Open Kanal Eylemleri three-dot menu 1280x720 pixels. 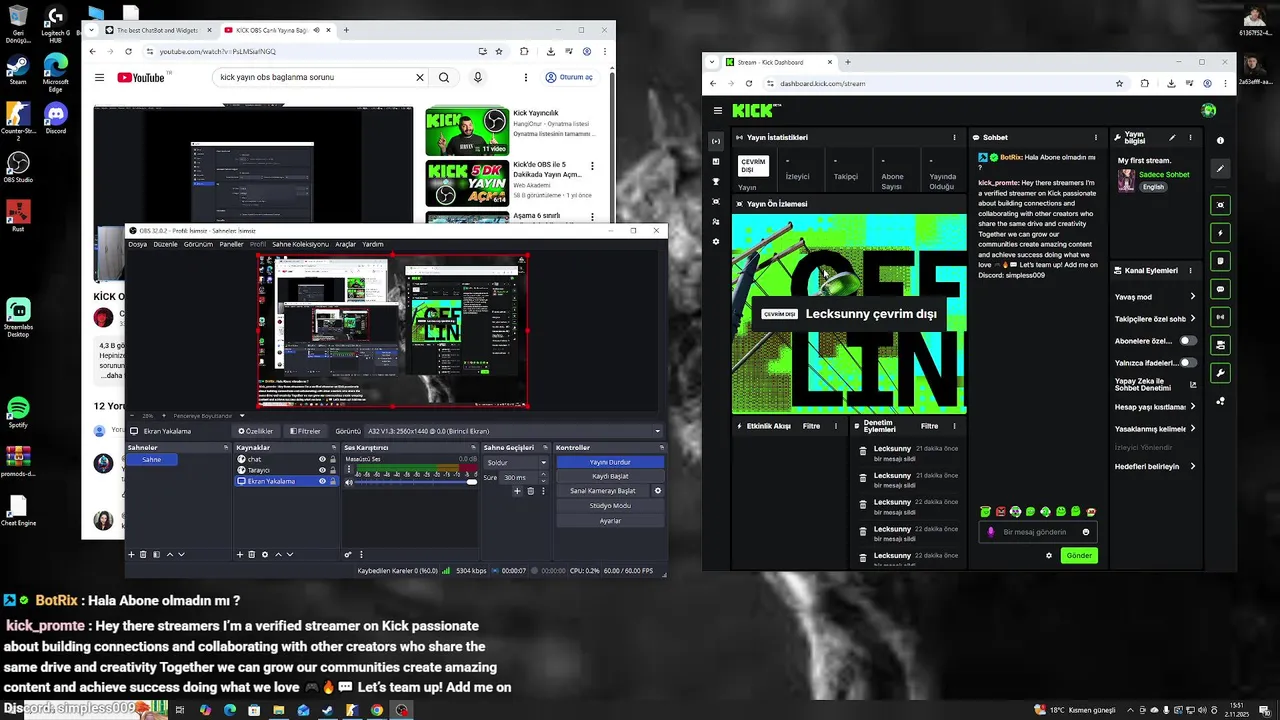coord(1190,270)
